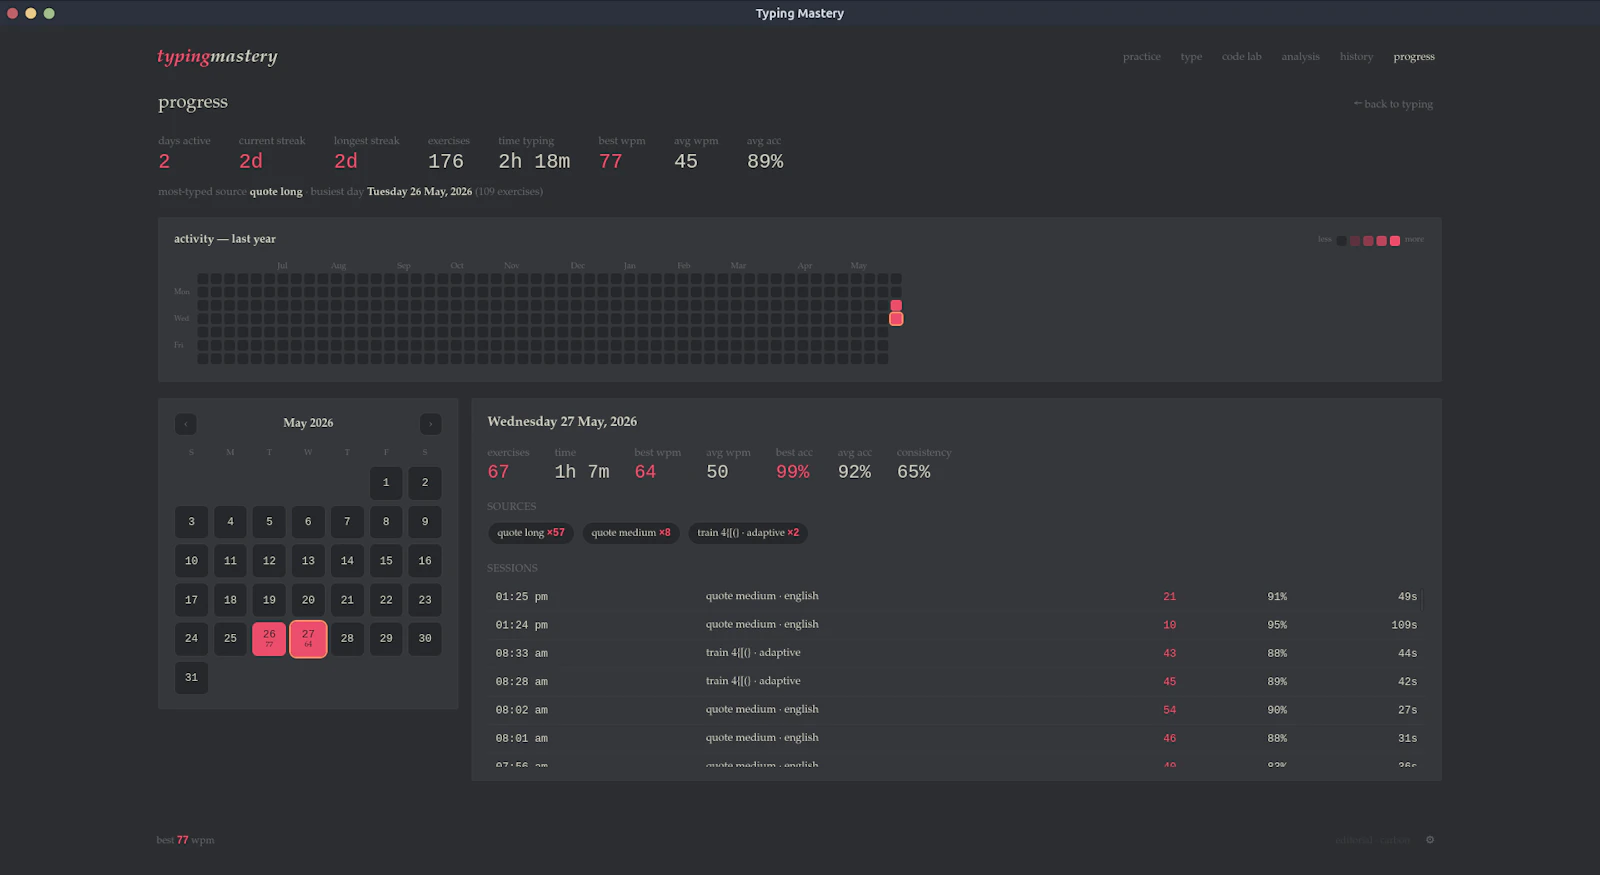Click the 'best 77 wpm' footer text
The width and height of the screenshot is (1600, 875).
[186, 840]
